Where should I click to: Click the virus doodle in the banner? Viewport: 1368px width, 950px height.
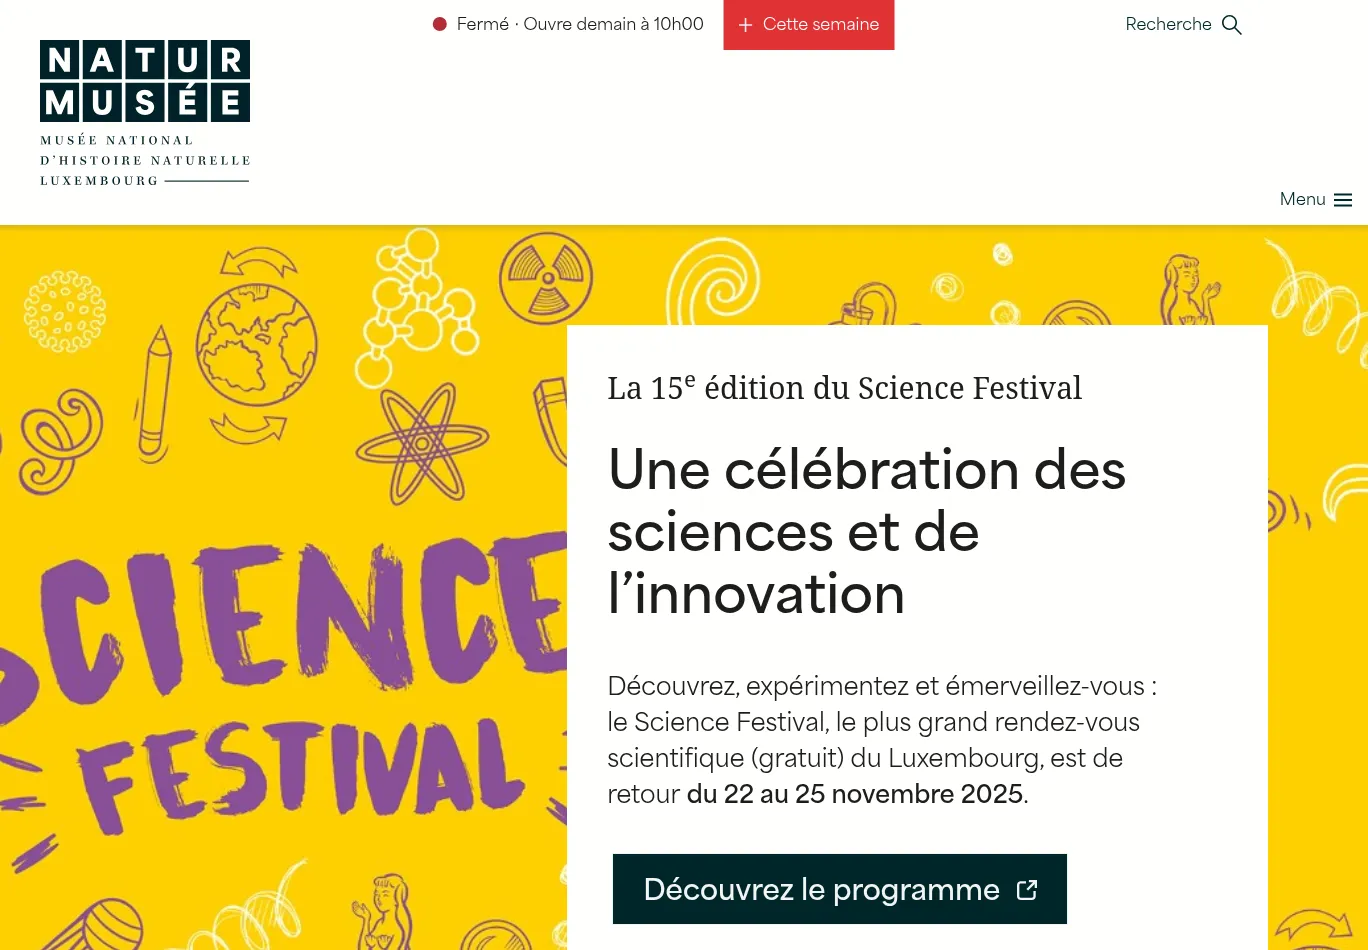pyautogui.click(x=65, y=311)
